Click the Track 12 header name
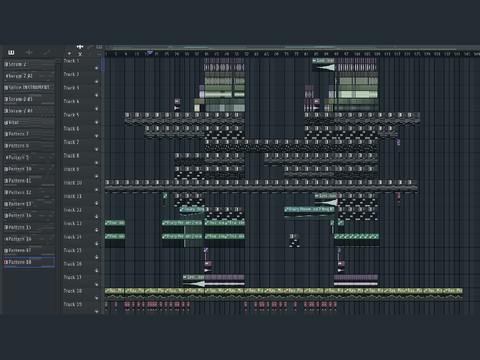Screen dimensions: 480x360 coord(73,210)
